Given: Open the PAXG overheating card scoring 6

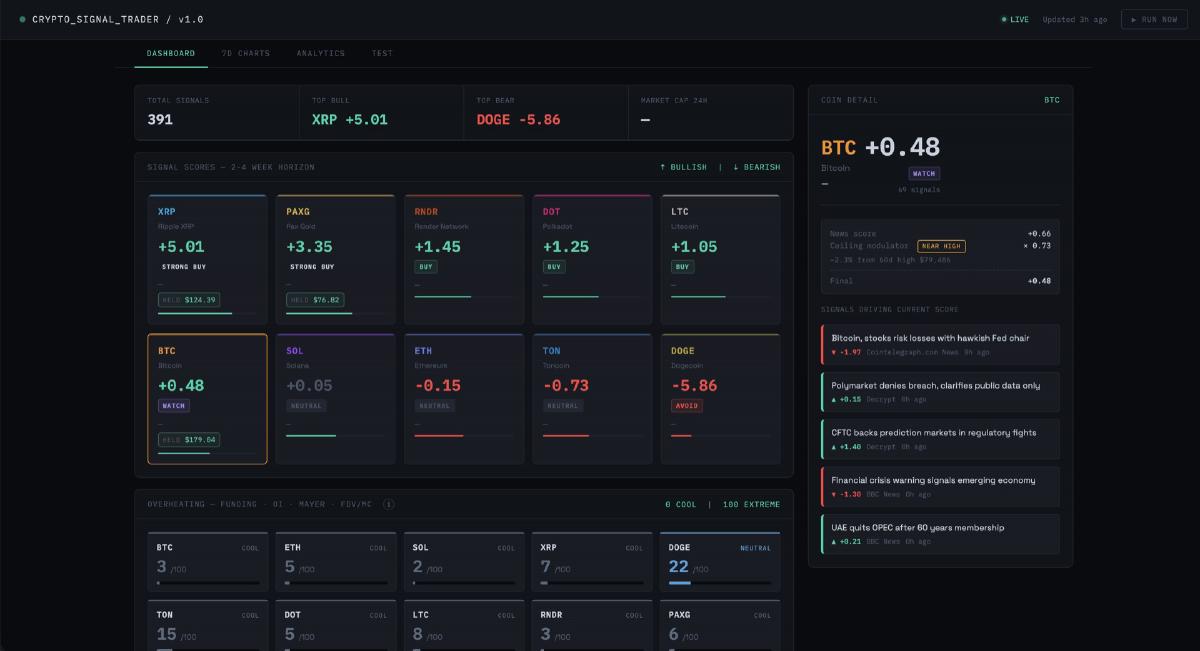Looking at the screenshot, I should (x=720, y=626).
